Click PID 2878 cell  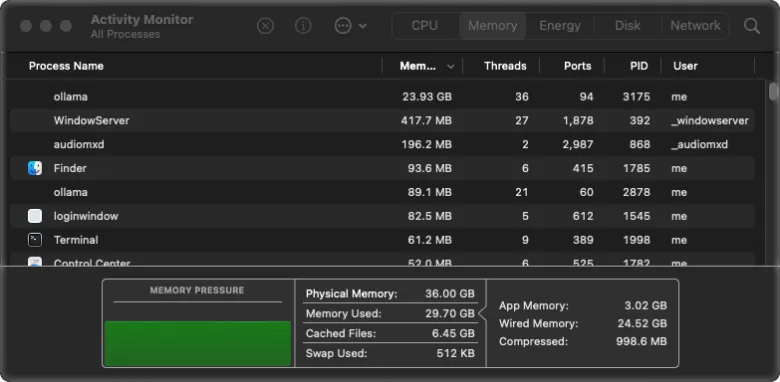pyautogui.click(x=636, y=192)
